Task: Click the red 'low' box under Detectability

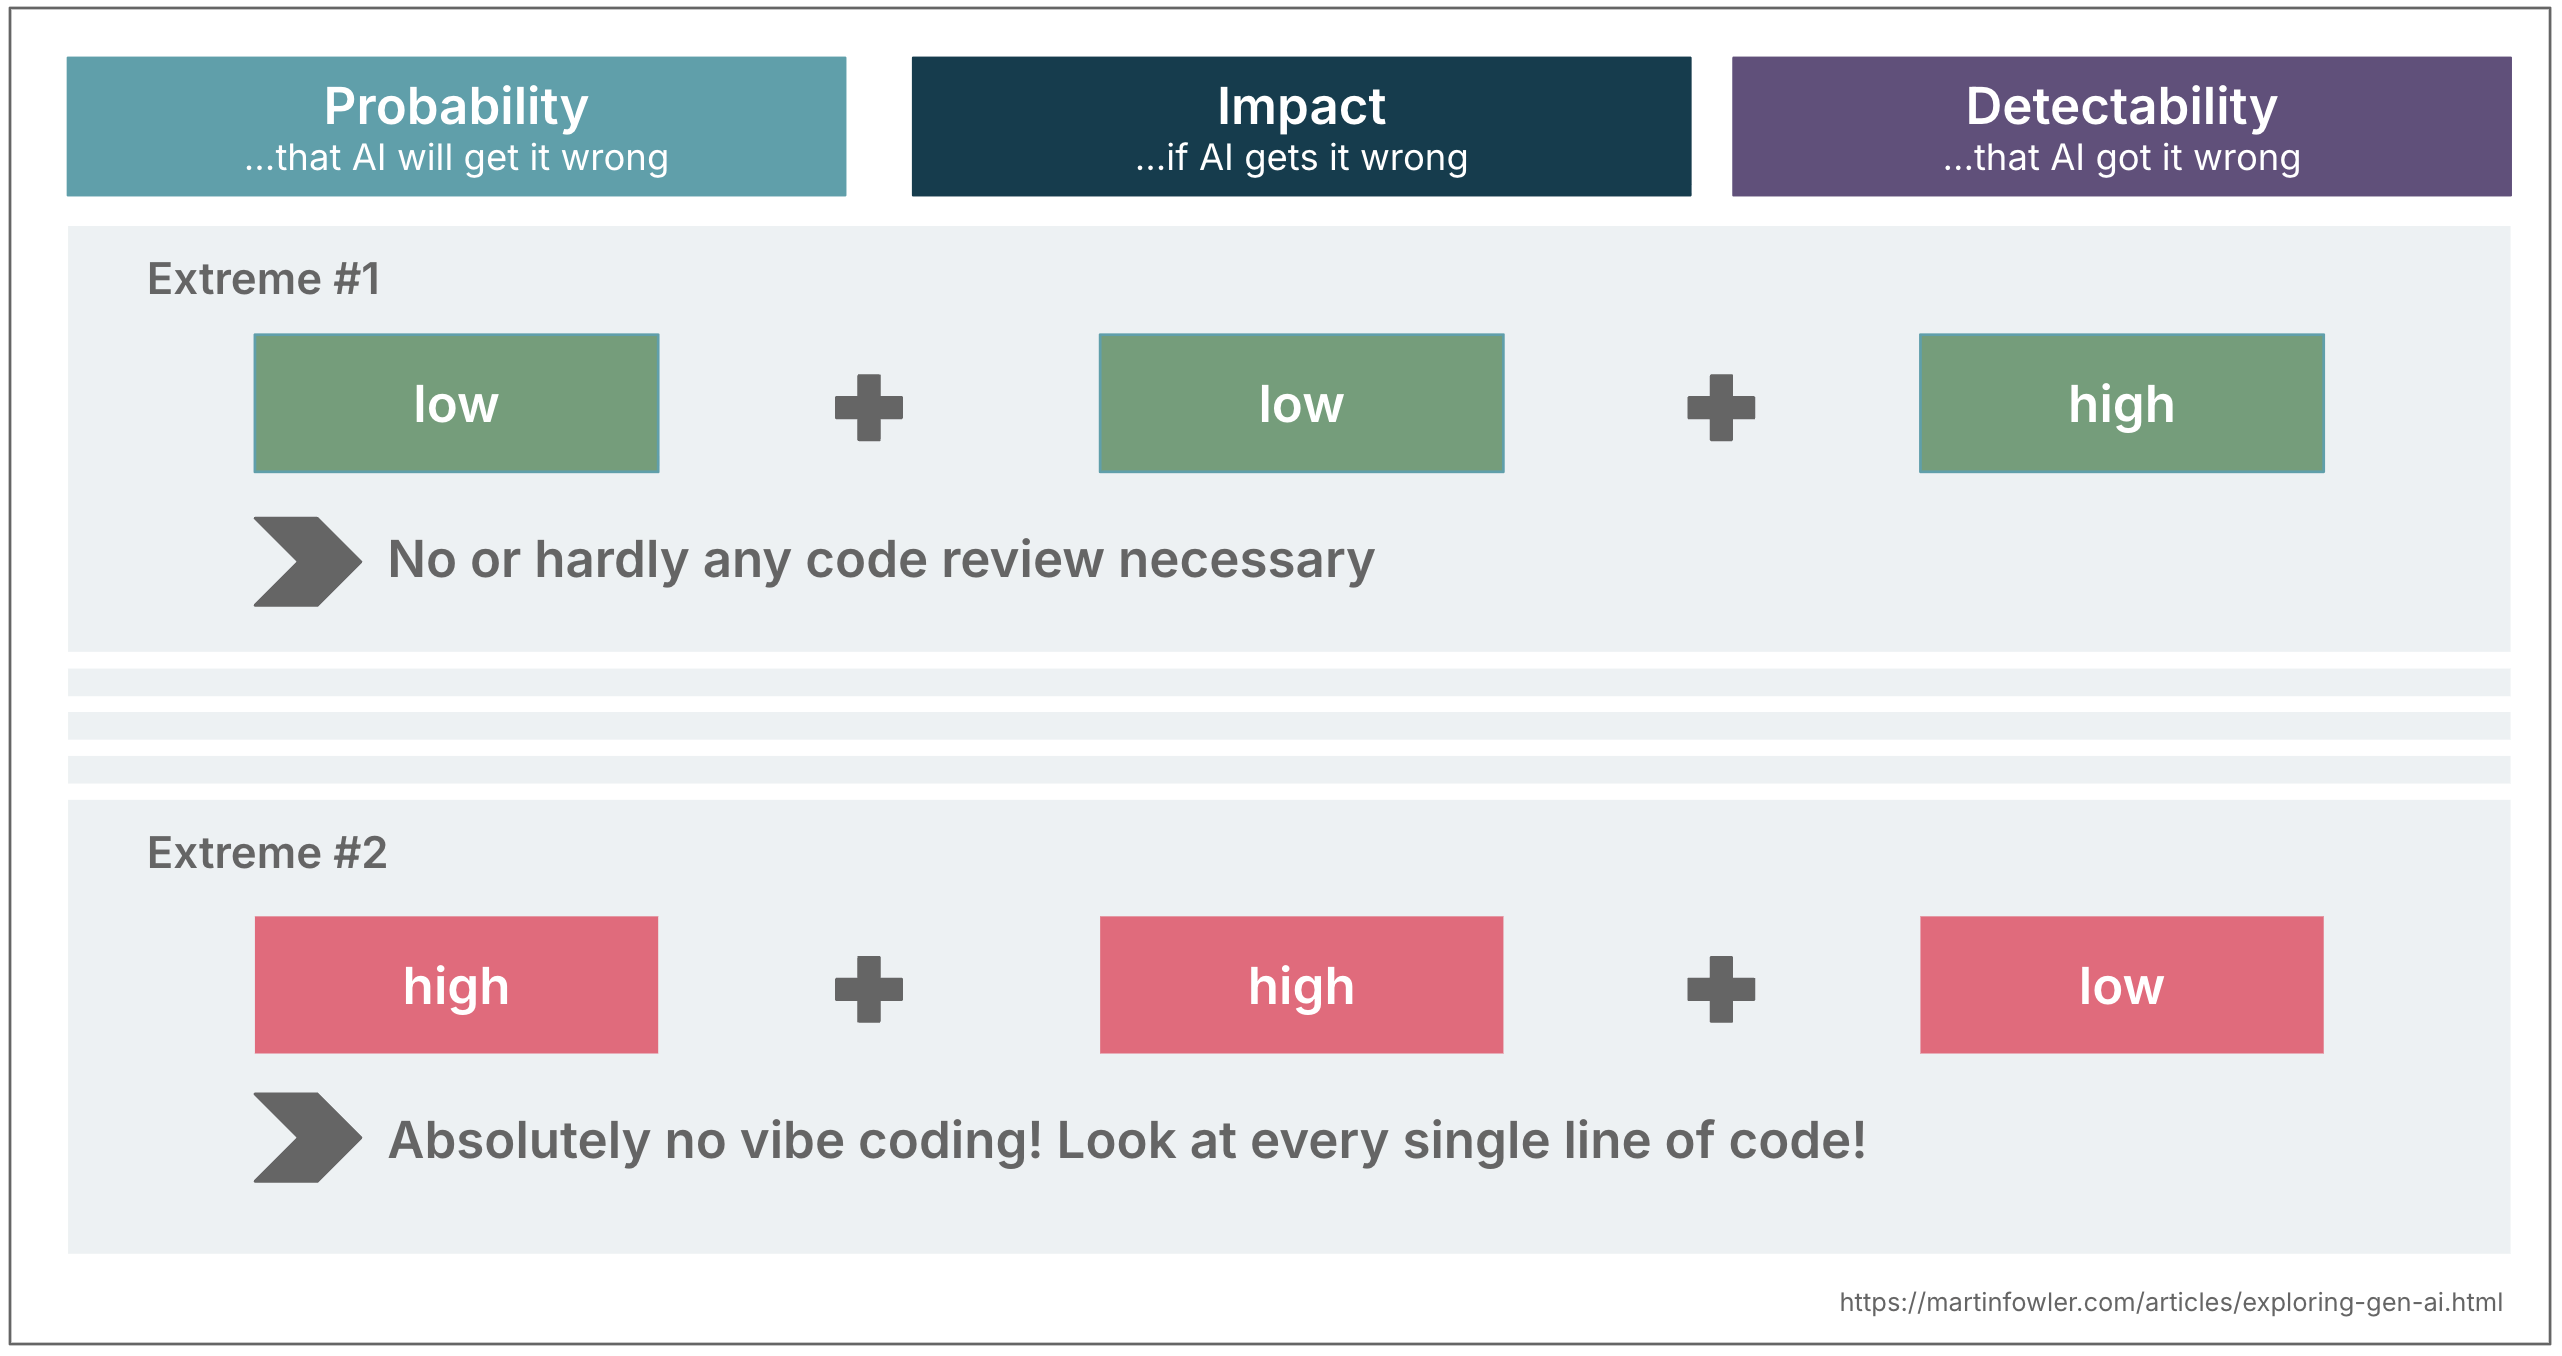Action: tap(2121, 985)
